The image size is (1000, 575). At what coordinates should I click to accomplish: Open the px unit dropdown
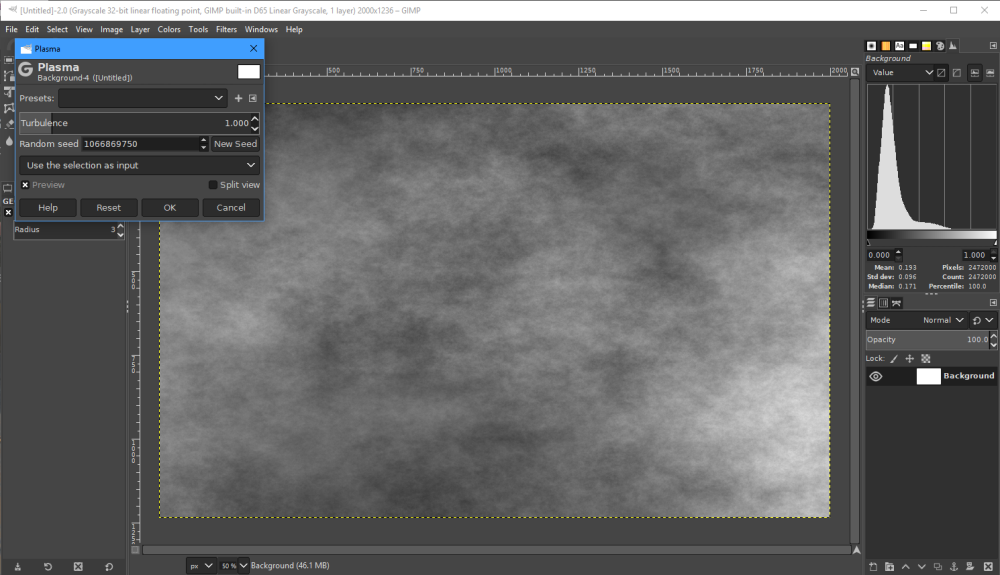pos(200,565)
